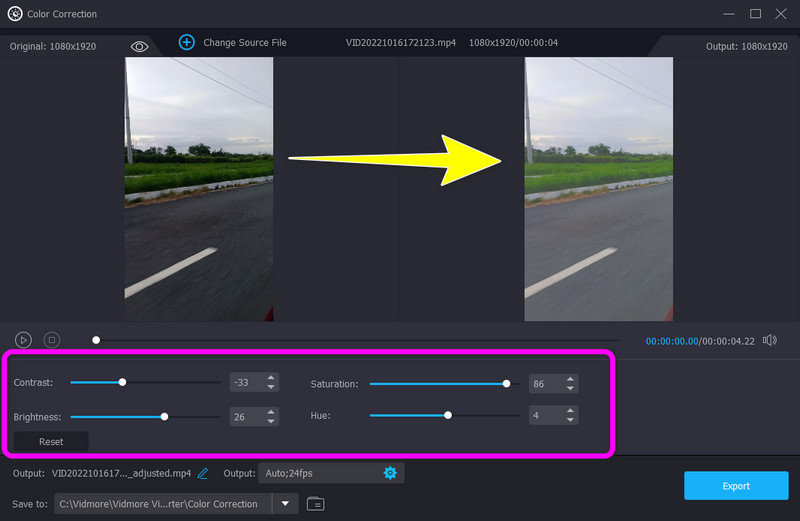Toggle the original preview eye icon

click(x=139, y=46)
